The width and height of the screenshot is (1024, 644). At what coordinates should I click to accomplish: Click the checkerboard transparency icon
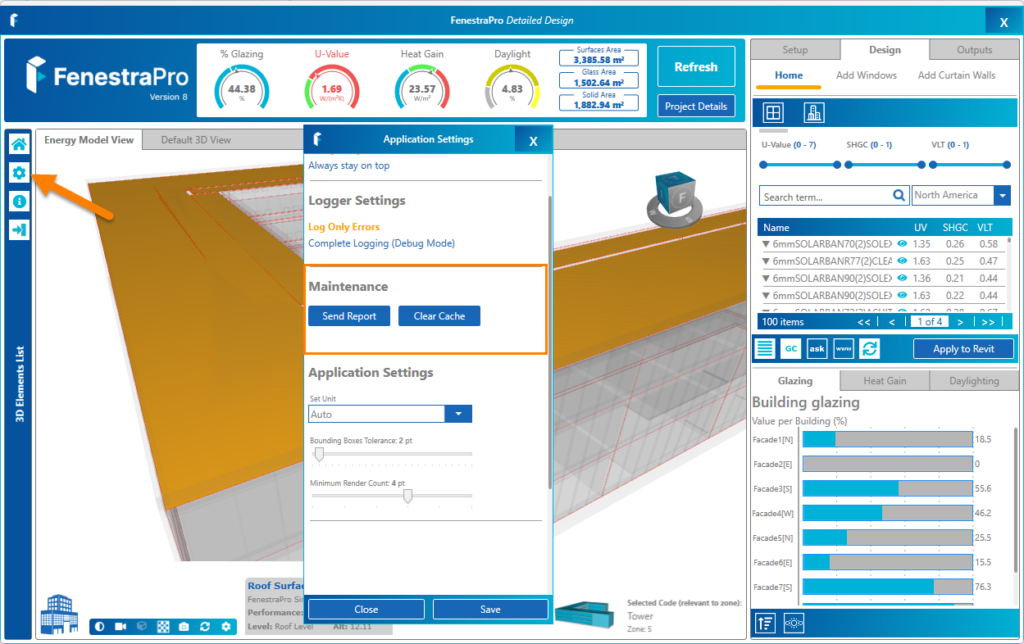pyautogui.click(x=163, y=626)
